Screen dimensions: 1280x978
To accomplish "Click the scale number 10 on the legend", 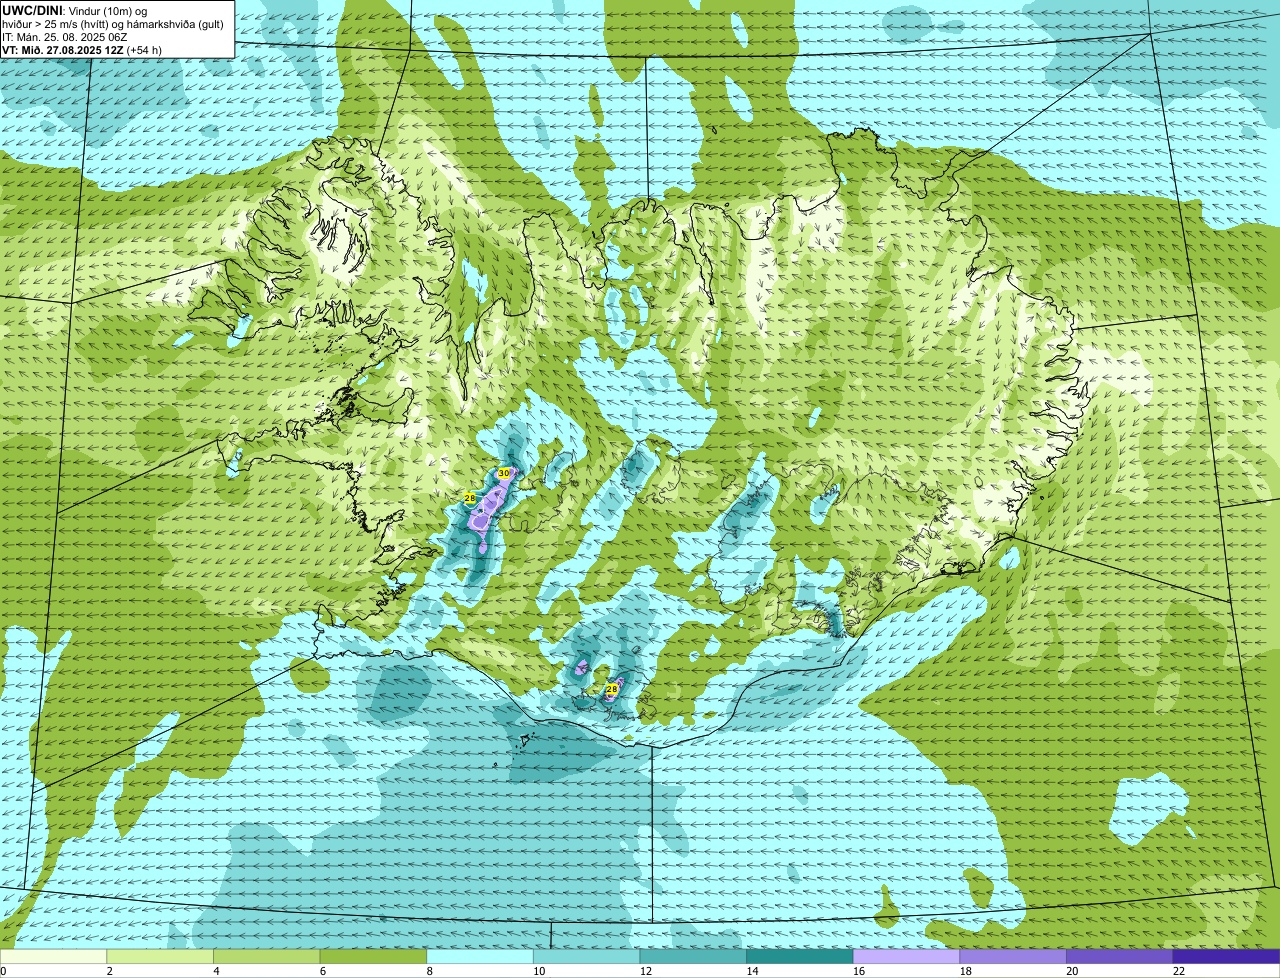I will coord(539,971).
